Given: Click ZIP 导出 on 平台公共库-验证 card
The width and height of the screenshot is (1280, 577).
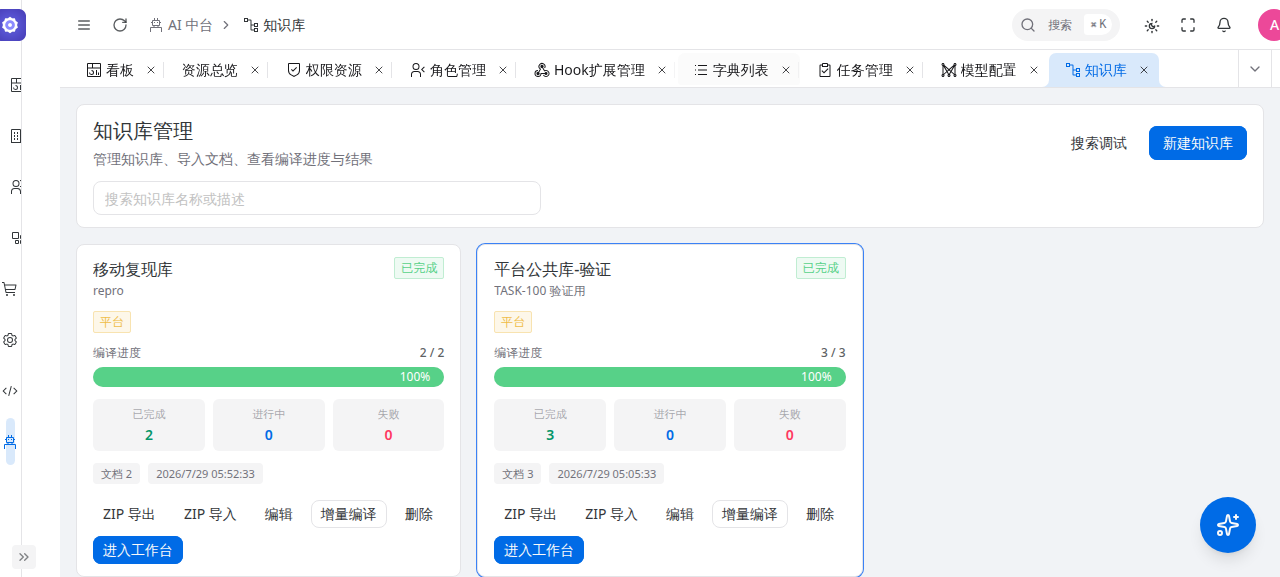Looking at the screenshot, I should [530, 514].
